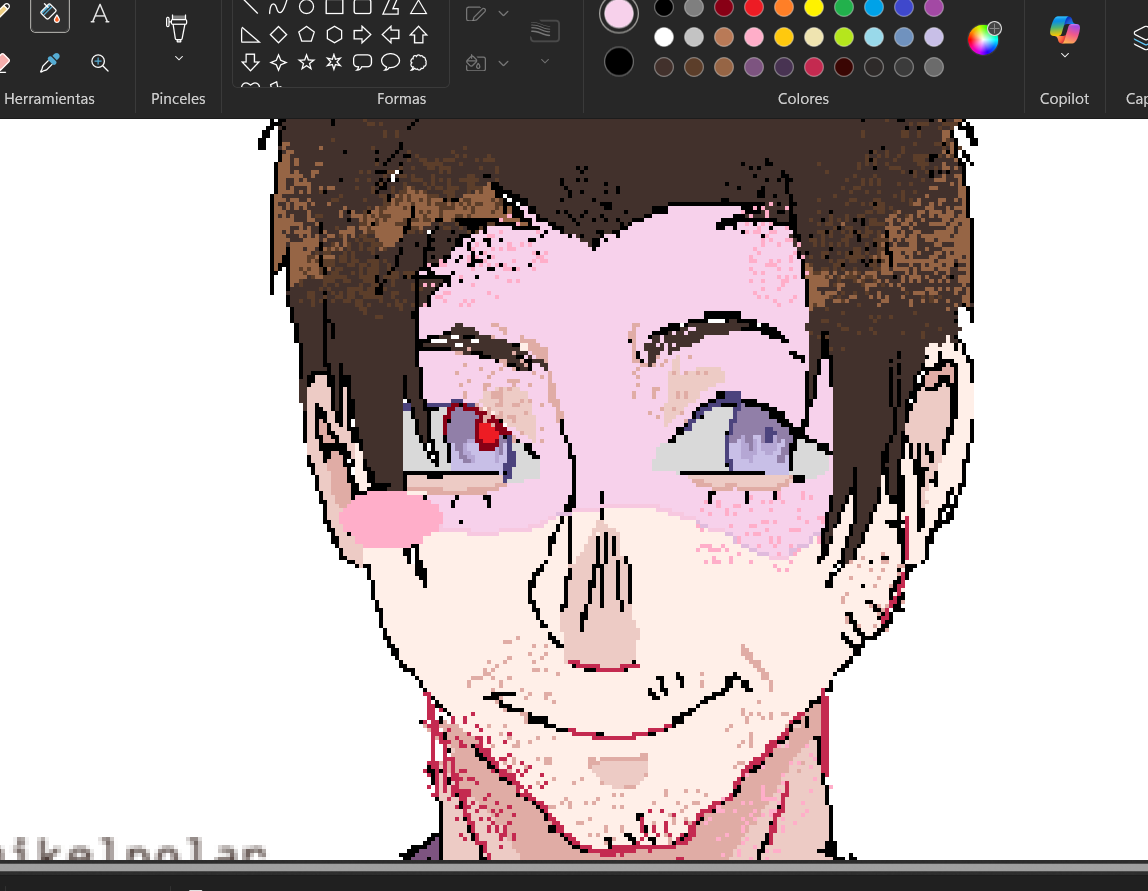Screen dimensions: 1148x891
Task: Choose the gold palette swatch
Action: click(x=784, y=37)
